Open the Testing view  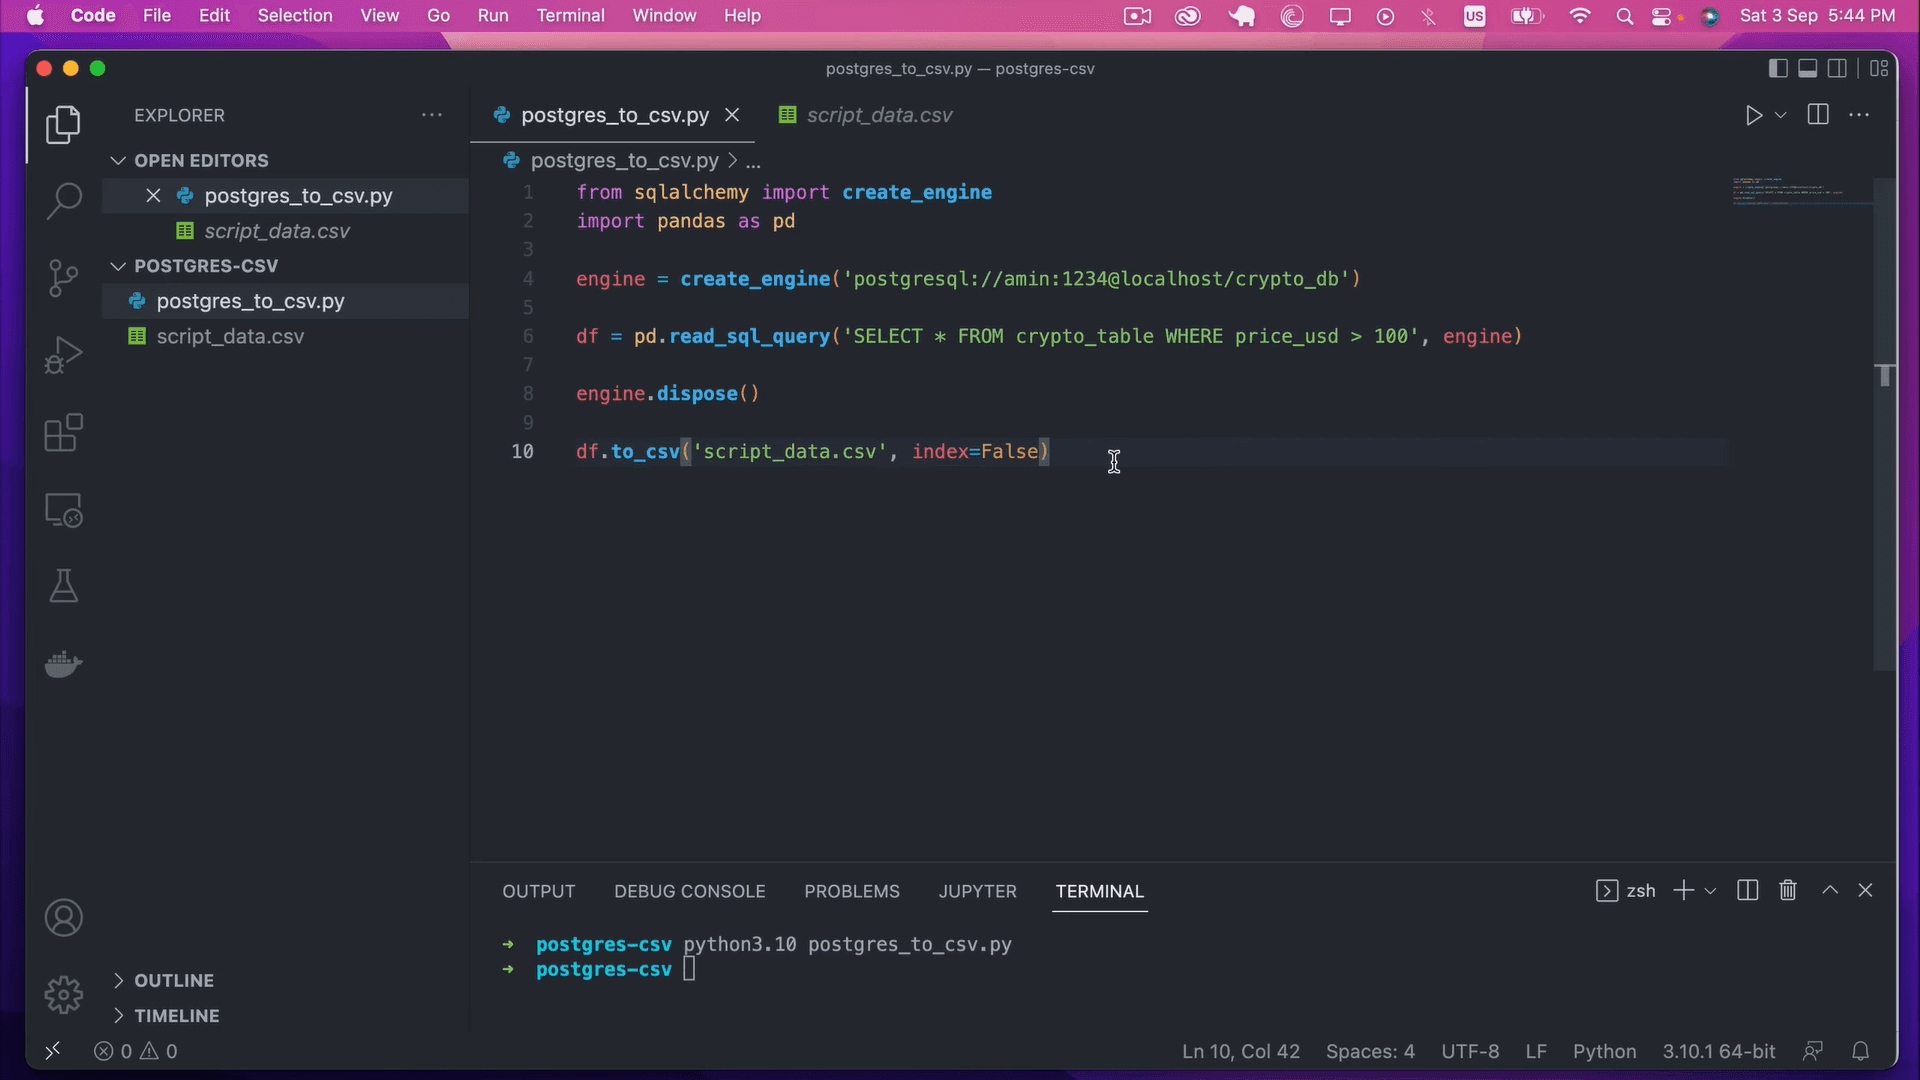click(x=62, y=586)
